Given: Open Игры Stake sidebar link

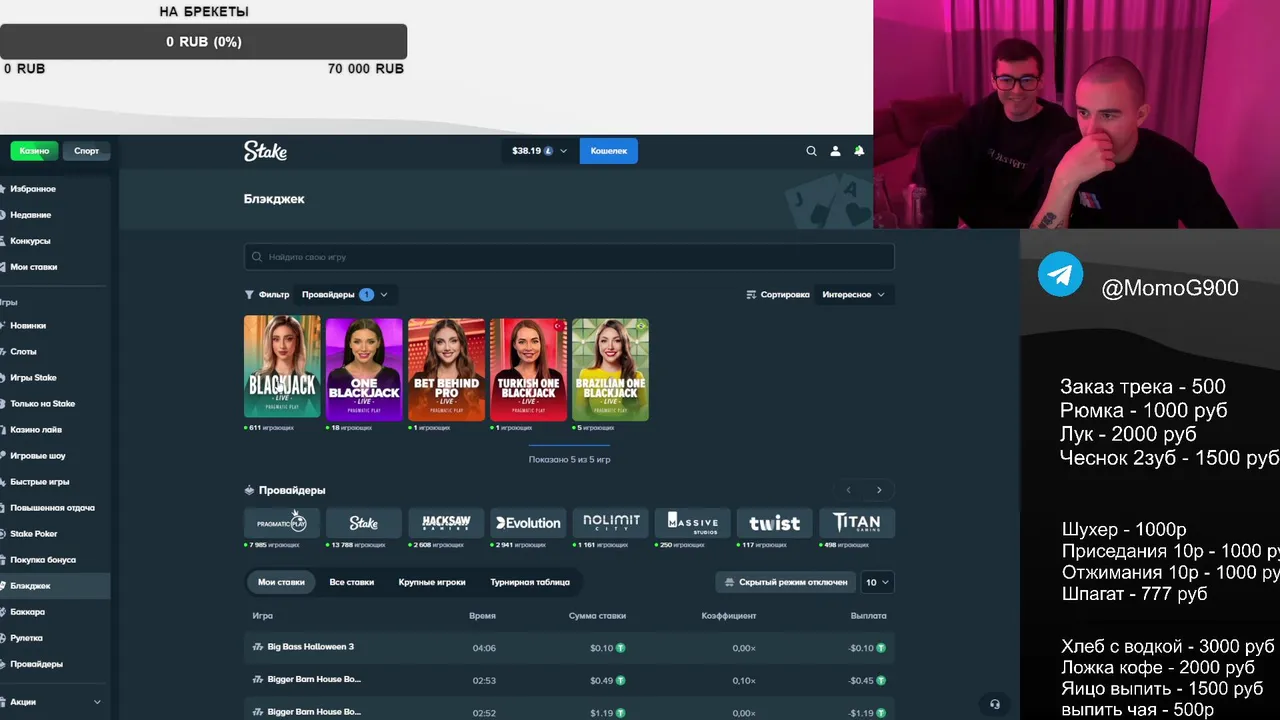Looking at the screenshot, I should [x=55, y=378].
